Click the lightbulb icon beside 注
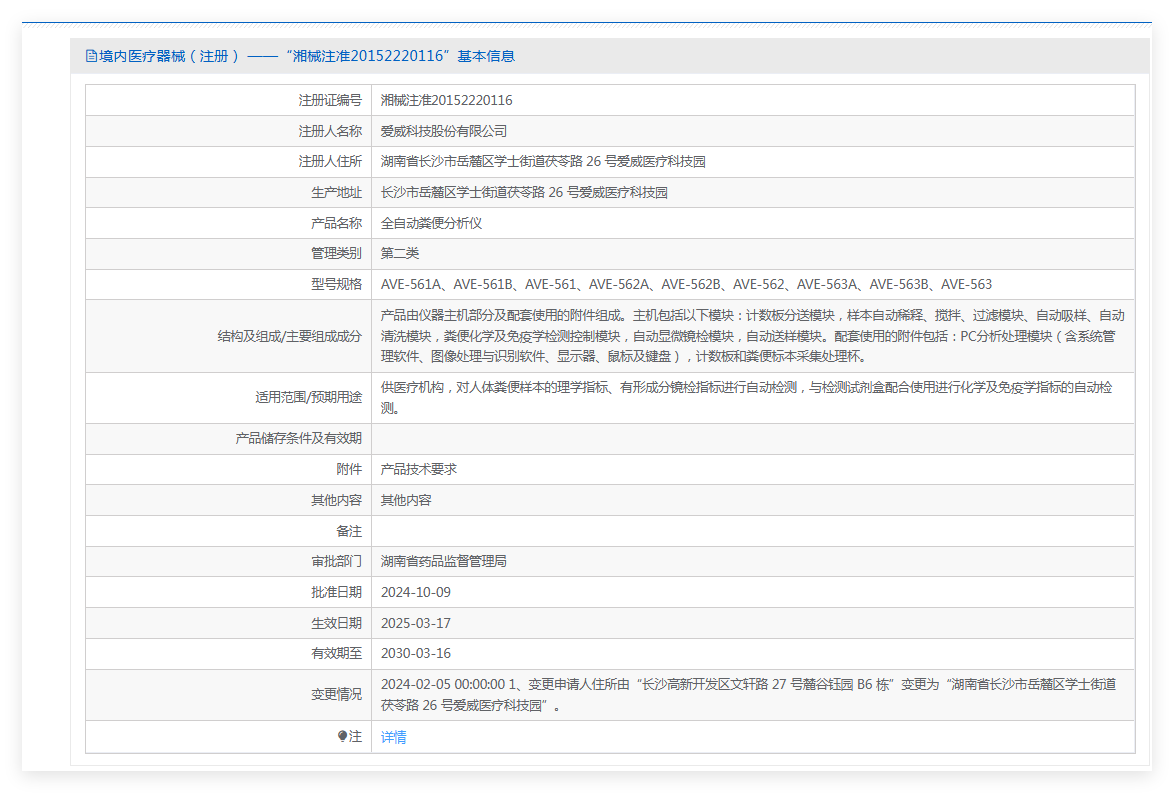 342,737
